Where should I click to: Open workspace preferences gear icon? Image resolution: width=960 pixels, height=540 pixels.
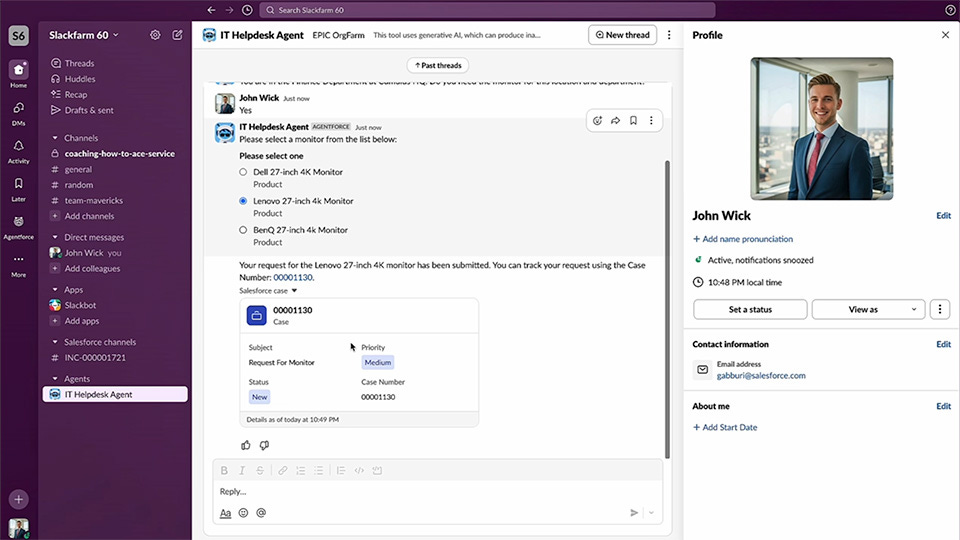156,35
